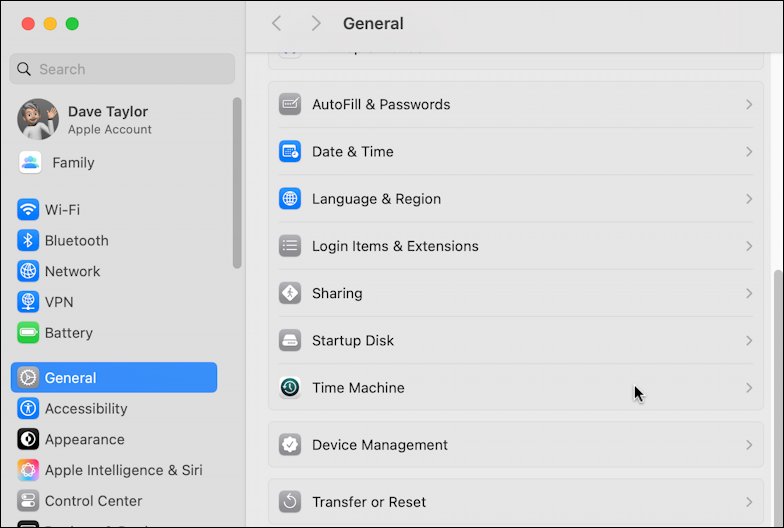The image size is (784, 528).
Task: Click the Device Management badge icon
Action: 290,444
